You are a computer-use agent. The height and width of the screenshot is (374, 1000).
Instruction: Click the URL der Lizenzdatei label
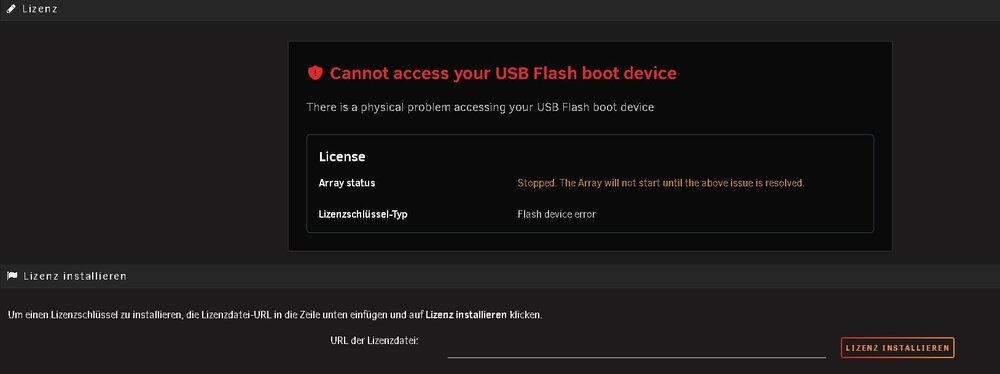pos(374,340)
